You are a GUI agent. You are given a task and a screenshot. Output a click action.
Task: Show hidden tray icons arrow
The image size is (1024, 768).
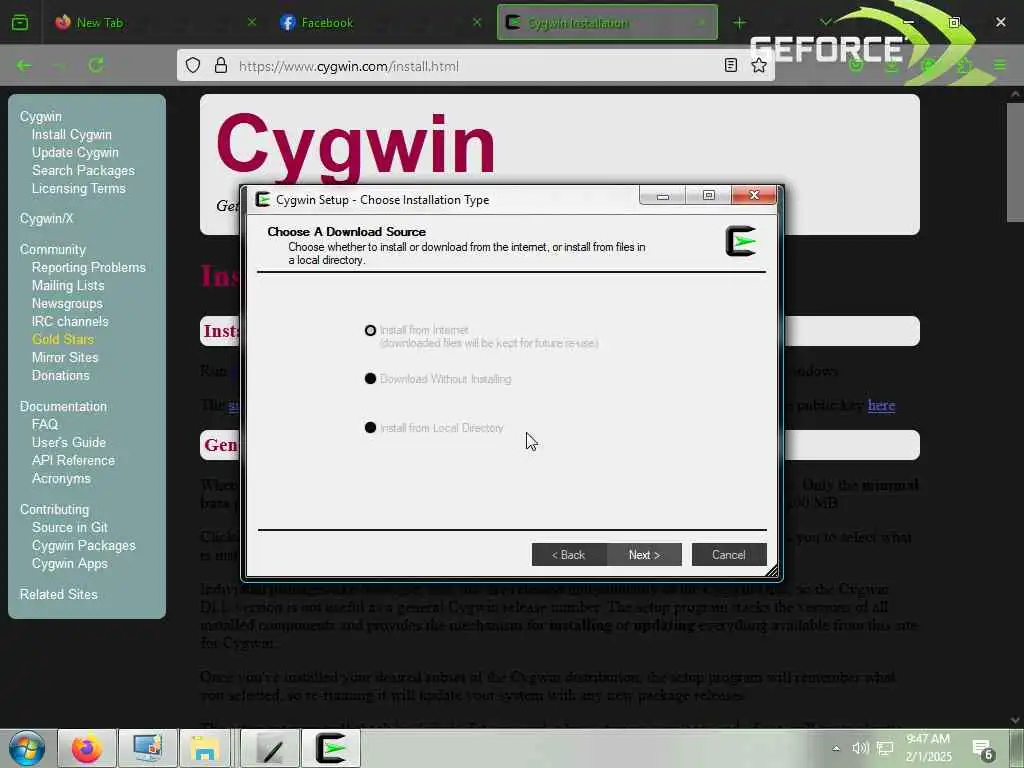(x=836, y=748)
